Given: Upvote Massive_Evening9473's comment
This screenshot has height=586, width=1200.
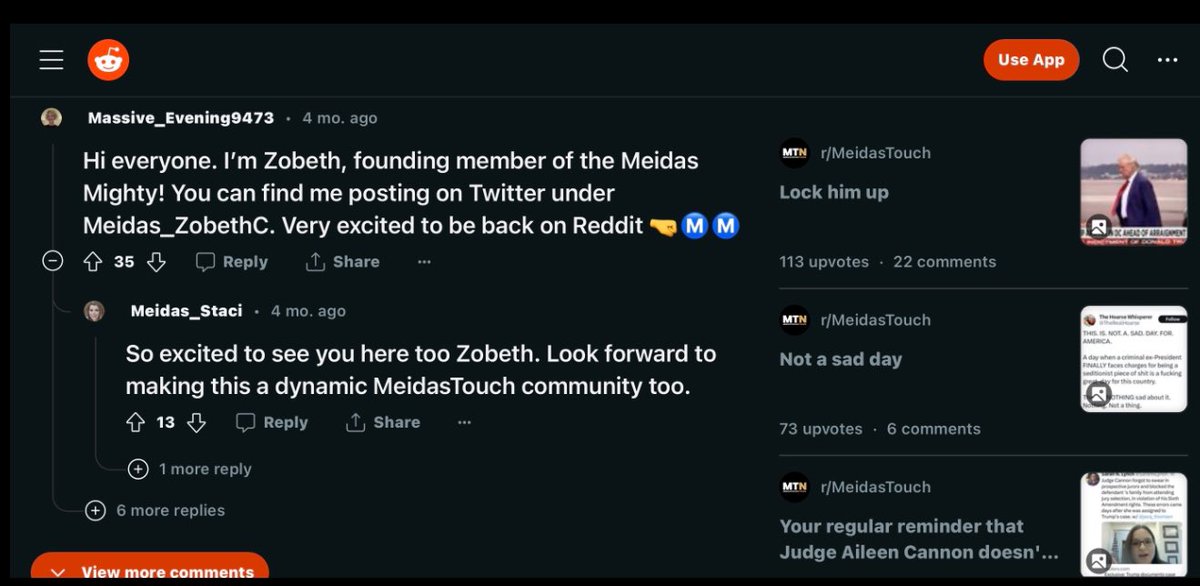Looking at the screenshot, I should (x=93, y=262).
